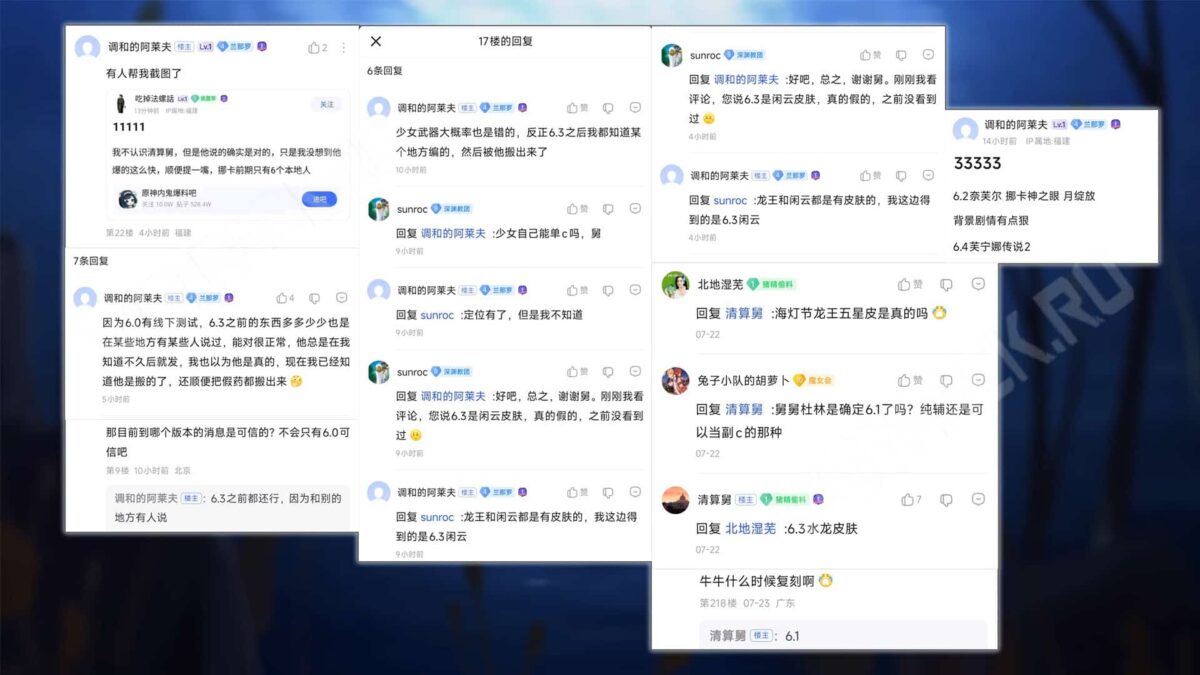Open the 原神内鬼爆料吧 forum avatar
This screenshot has height=675, width=1200.
pos(128,199)
